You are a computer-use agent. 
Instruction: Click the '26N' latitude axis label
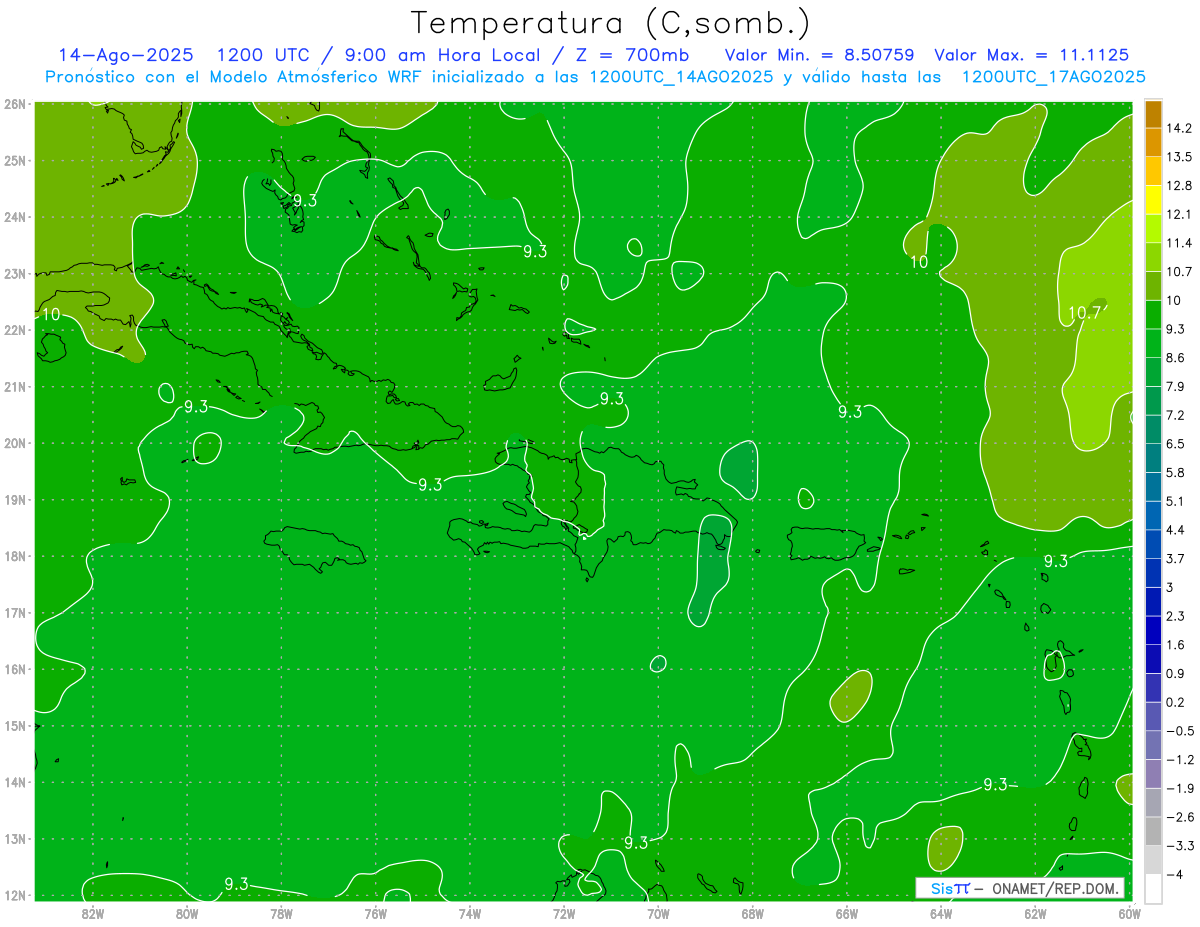(x=15, y=103)
